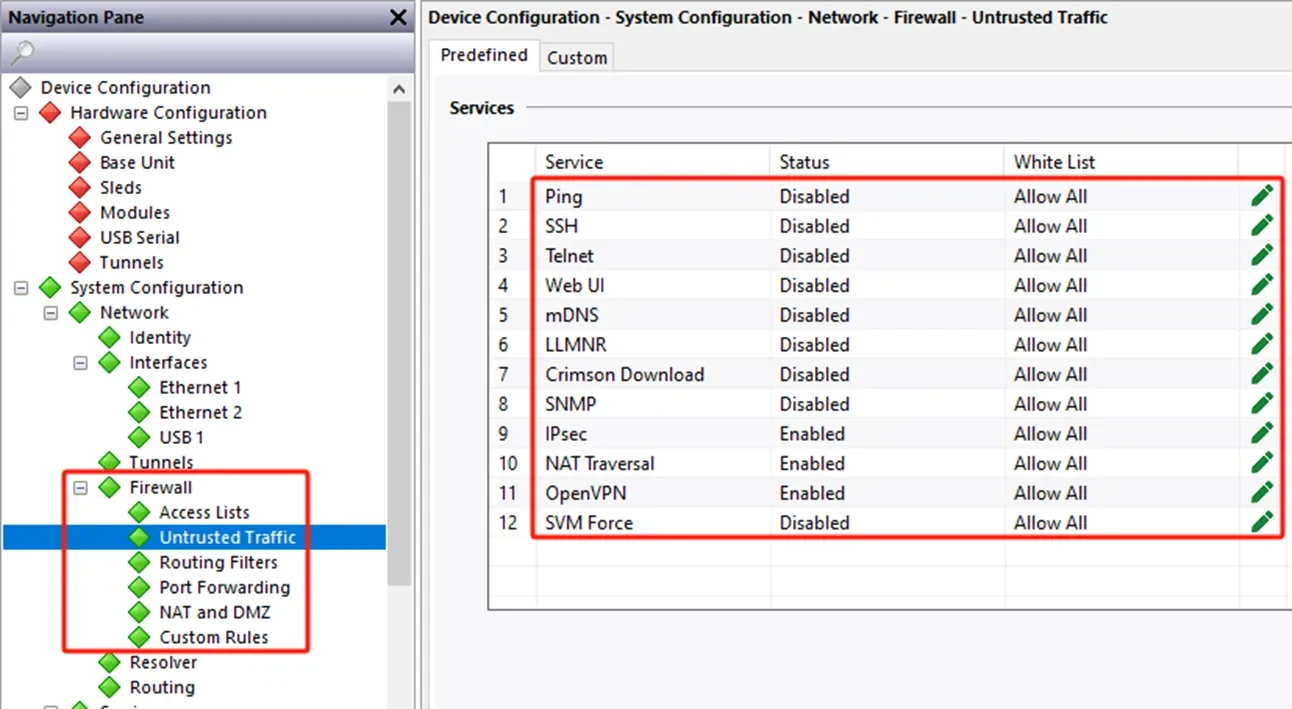
Task: Select the Predefined tab
Action: 484,56
